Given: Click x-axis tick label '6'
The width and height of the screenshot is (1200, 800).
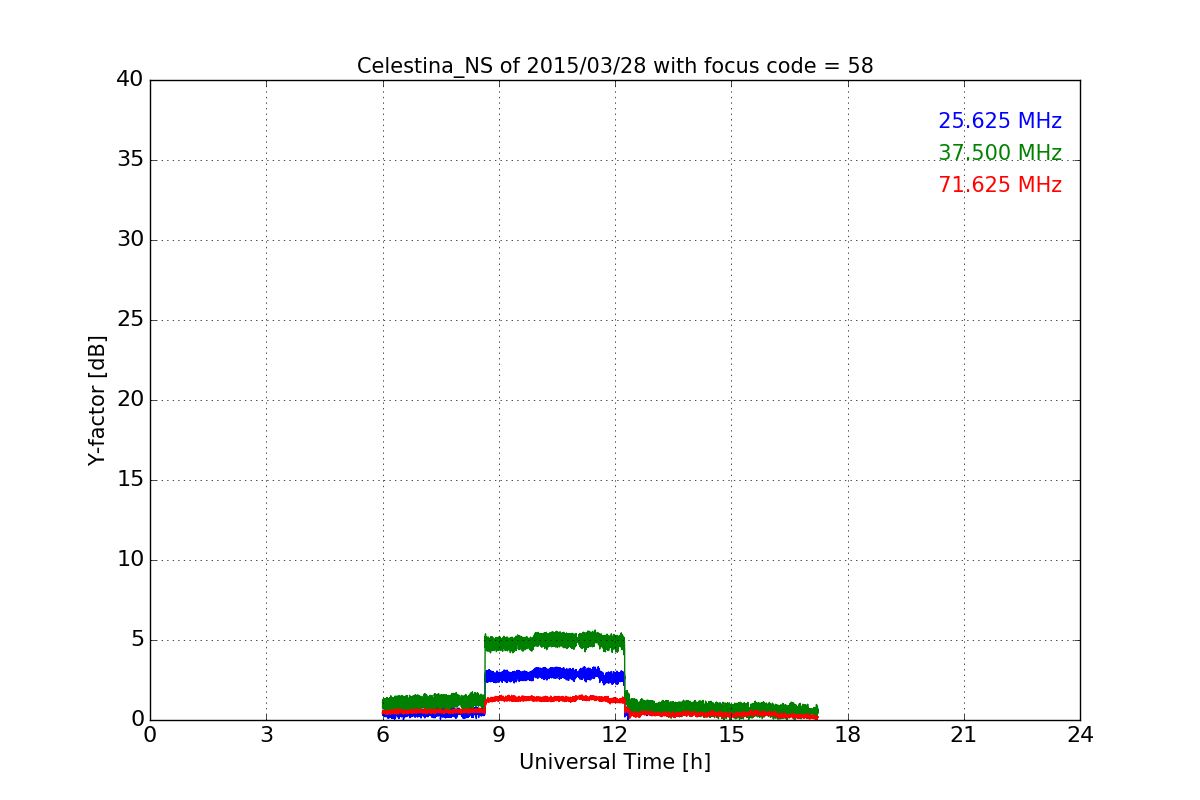Looking at the screenshot, I should pos(382,734).
